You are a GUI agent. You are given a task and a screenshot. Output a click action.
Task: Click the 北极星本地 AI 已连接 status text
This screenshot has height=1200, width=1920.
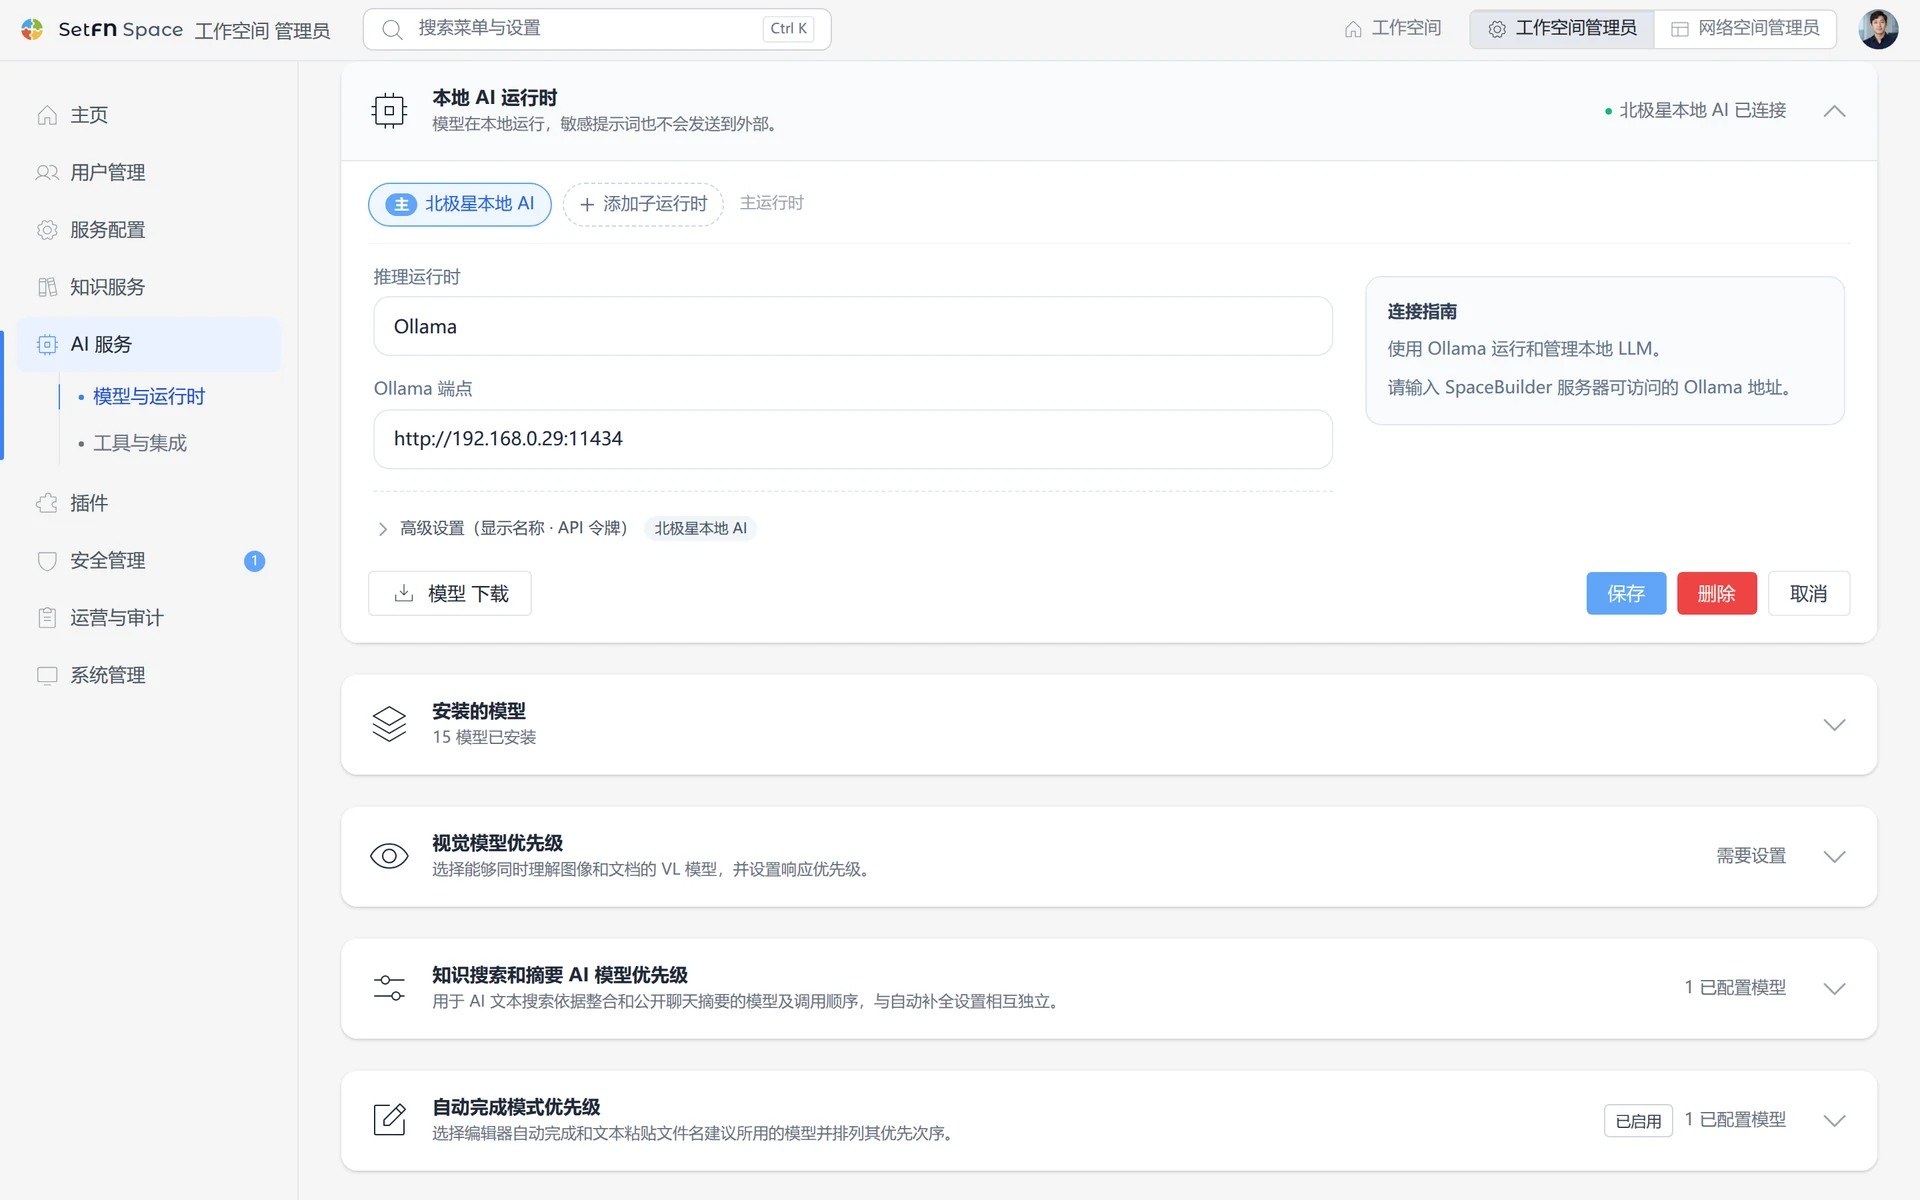click(x=1702, y=111)
